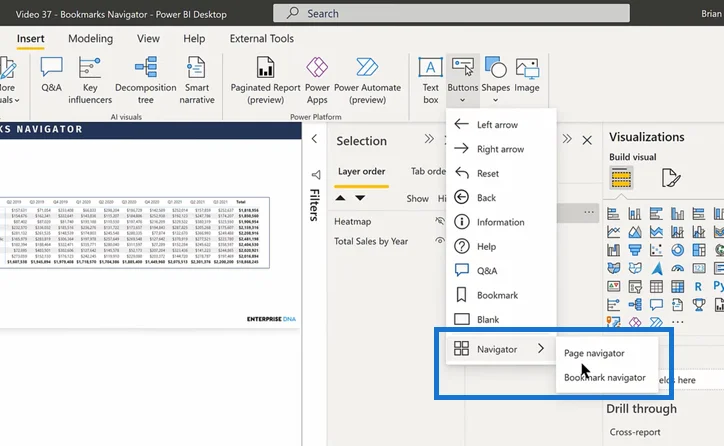Image resolution: width=724 pixels, height=446 pixels.
Task: Open layer options ellipsis in Selection pane
Action: 589,212
